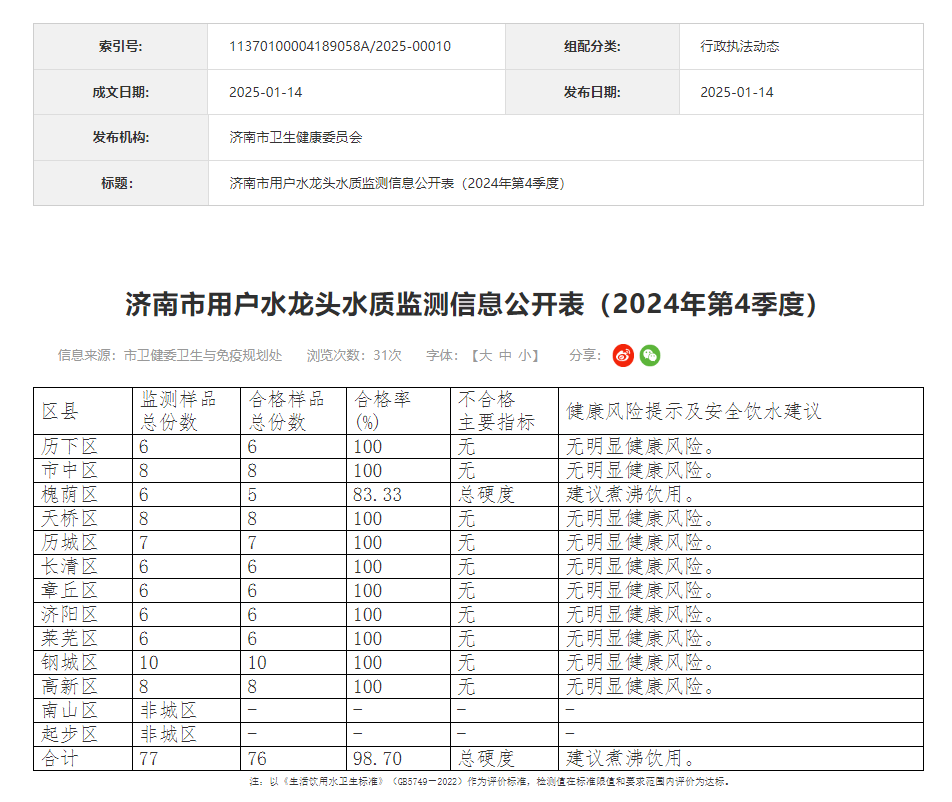
Task: Click the 83.33 pass rate cell
Action: pyautogui.click(x=378, y=494)
